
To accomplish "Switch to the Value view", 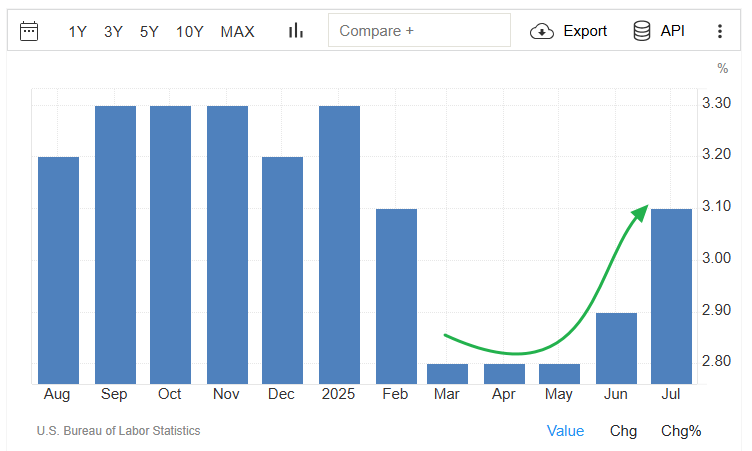I will click(565, 431).
